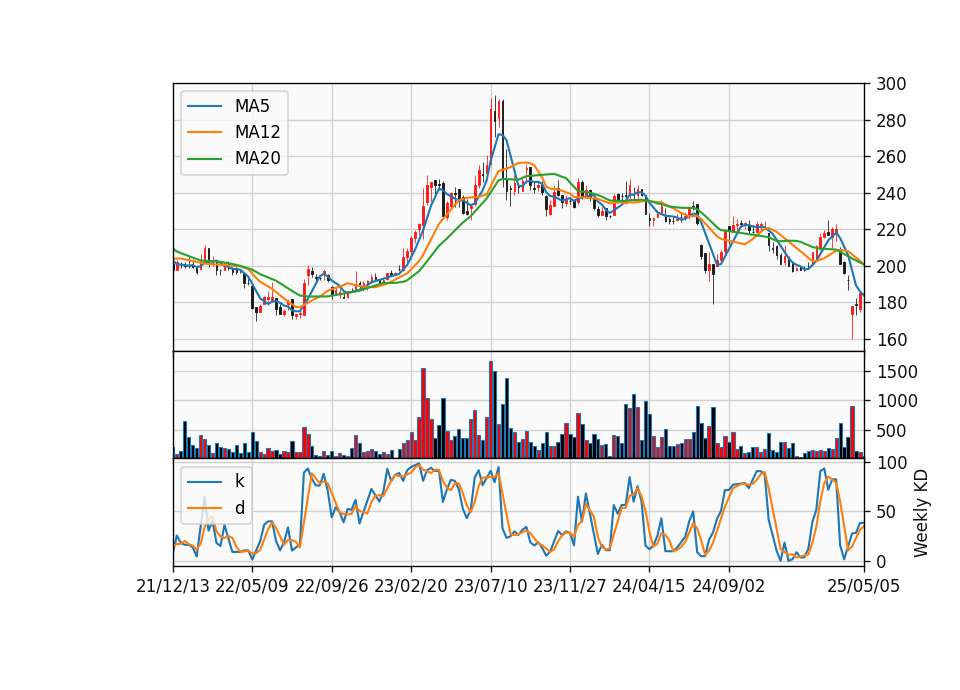Click the MA12 legend label
The width and height of the screenshot is (960, 690).
[257, 132]
